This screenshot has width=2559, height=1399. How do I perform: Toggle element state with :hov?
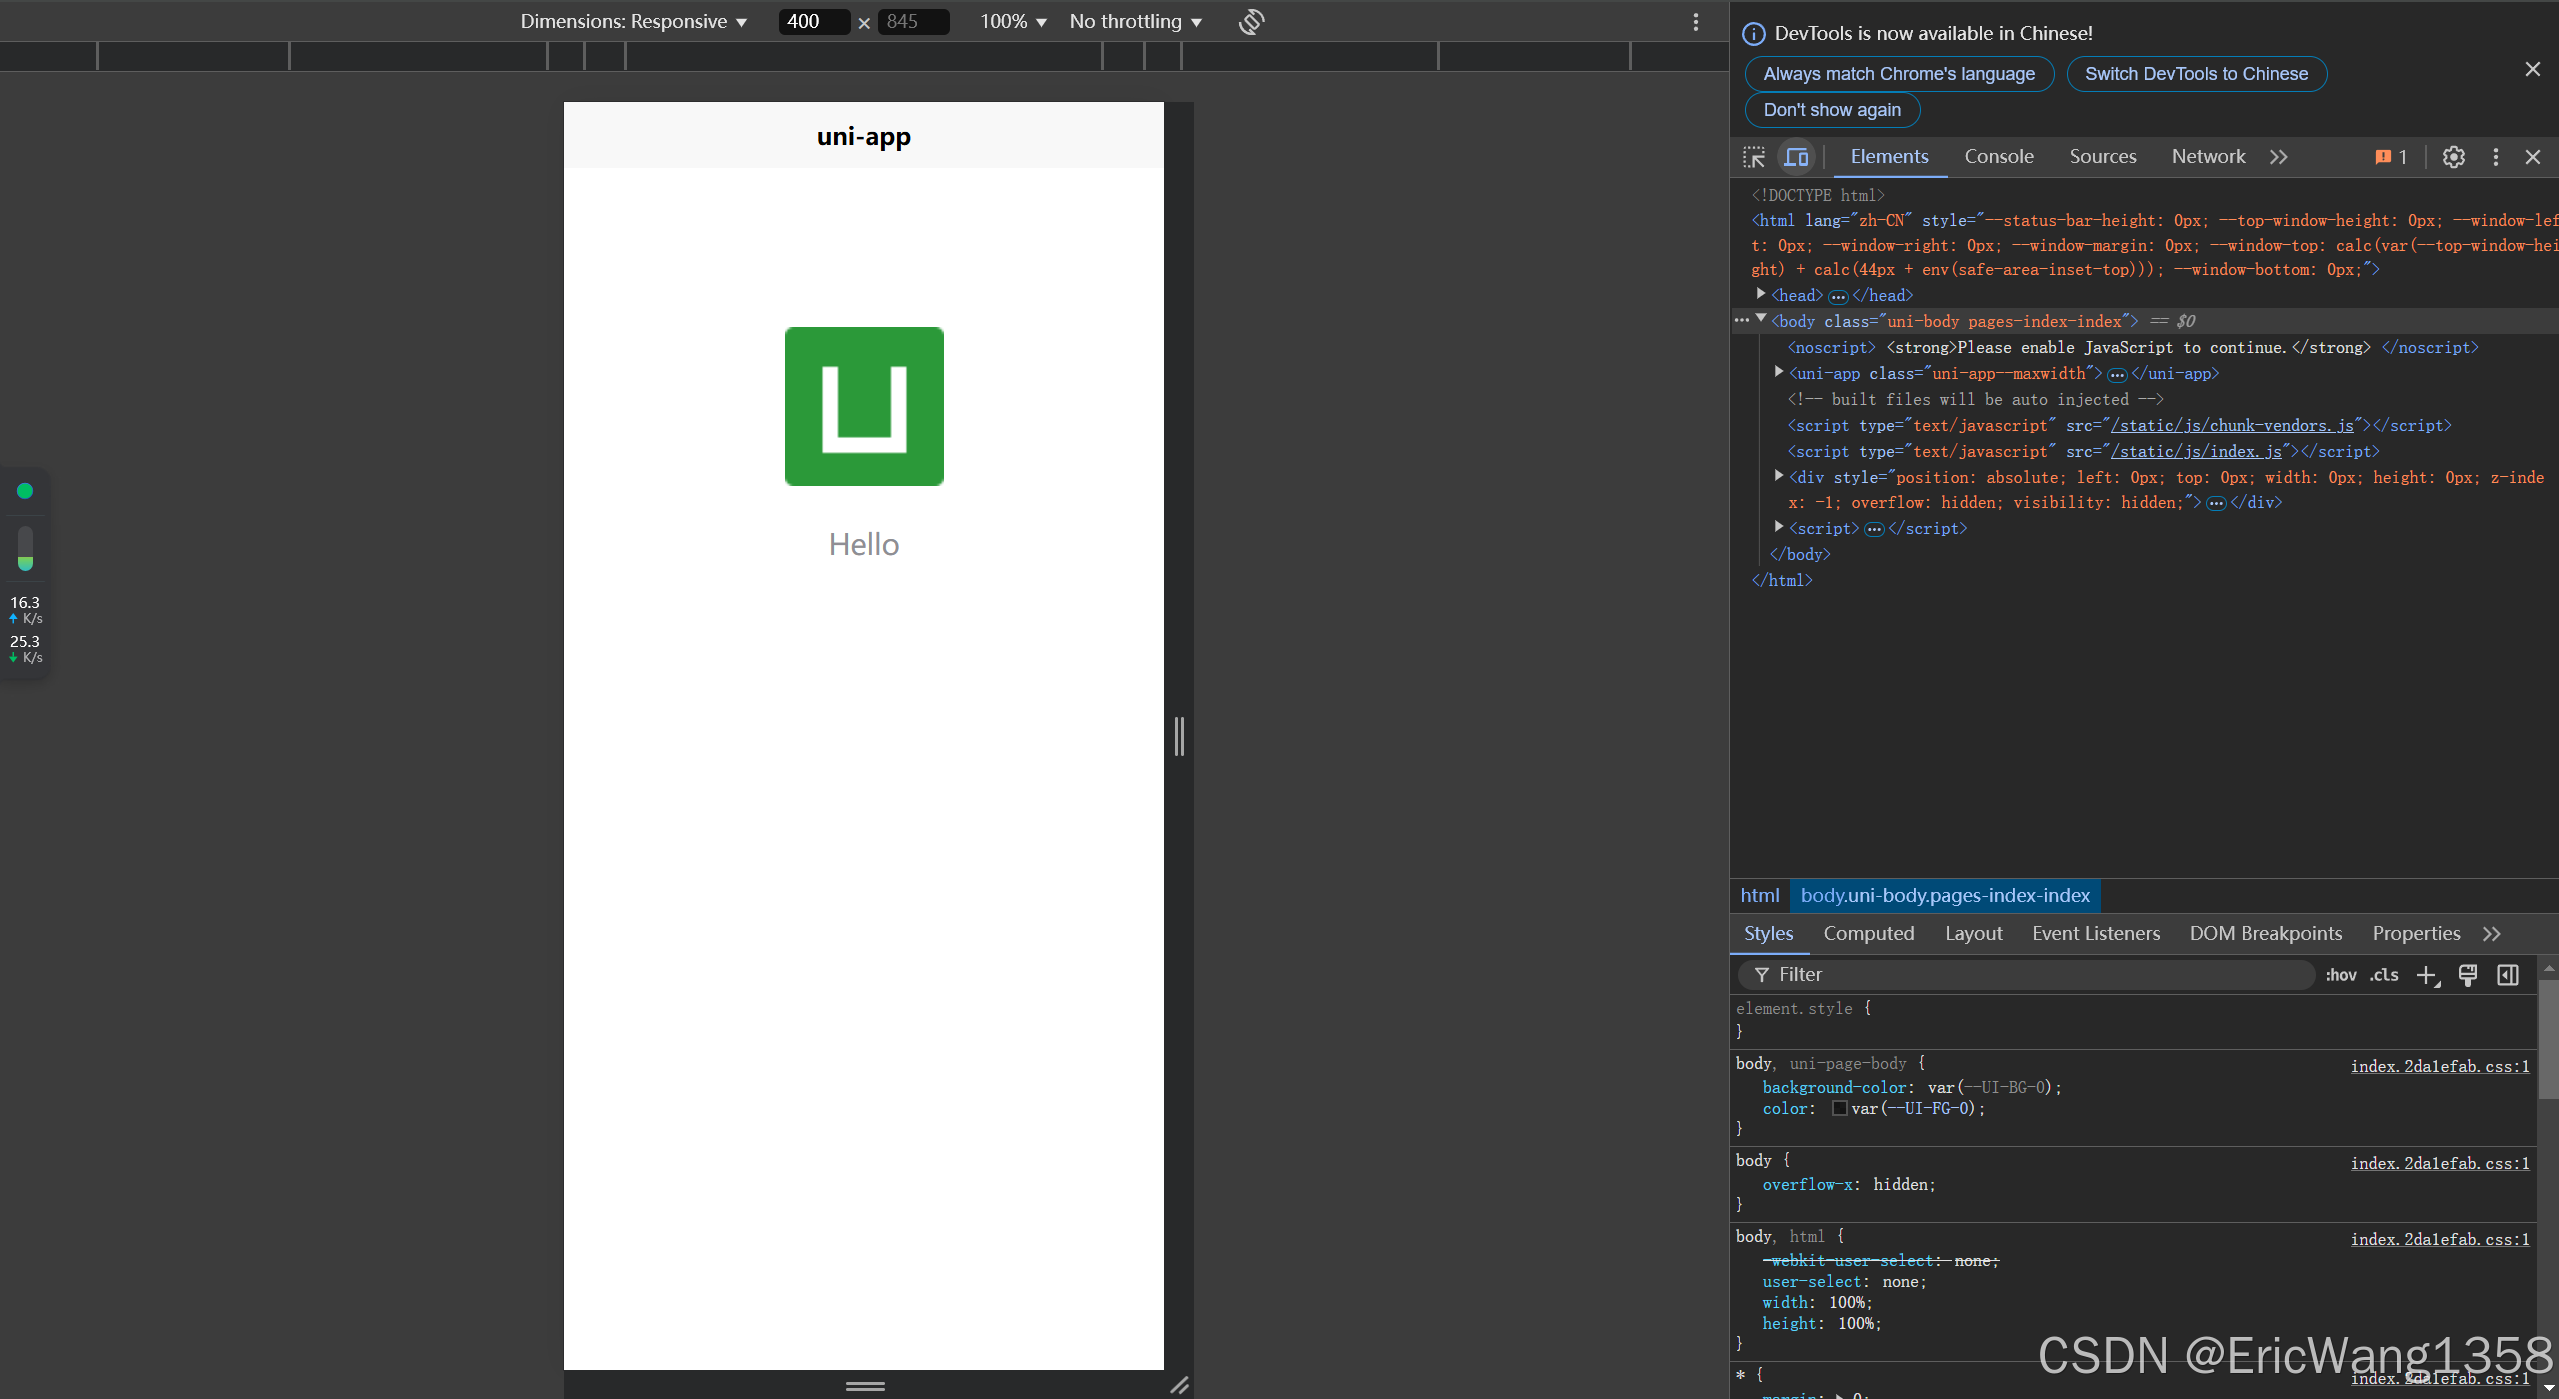coord(2342,975)
